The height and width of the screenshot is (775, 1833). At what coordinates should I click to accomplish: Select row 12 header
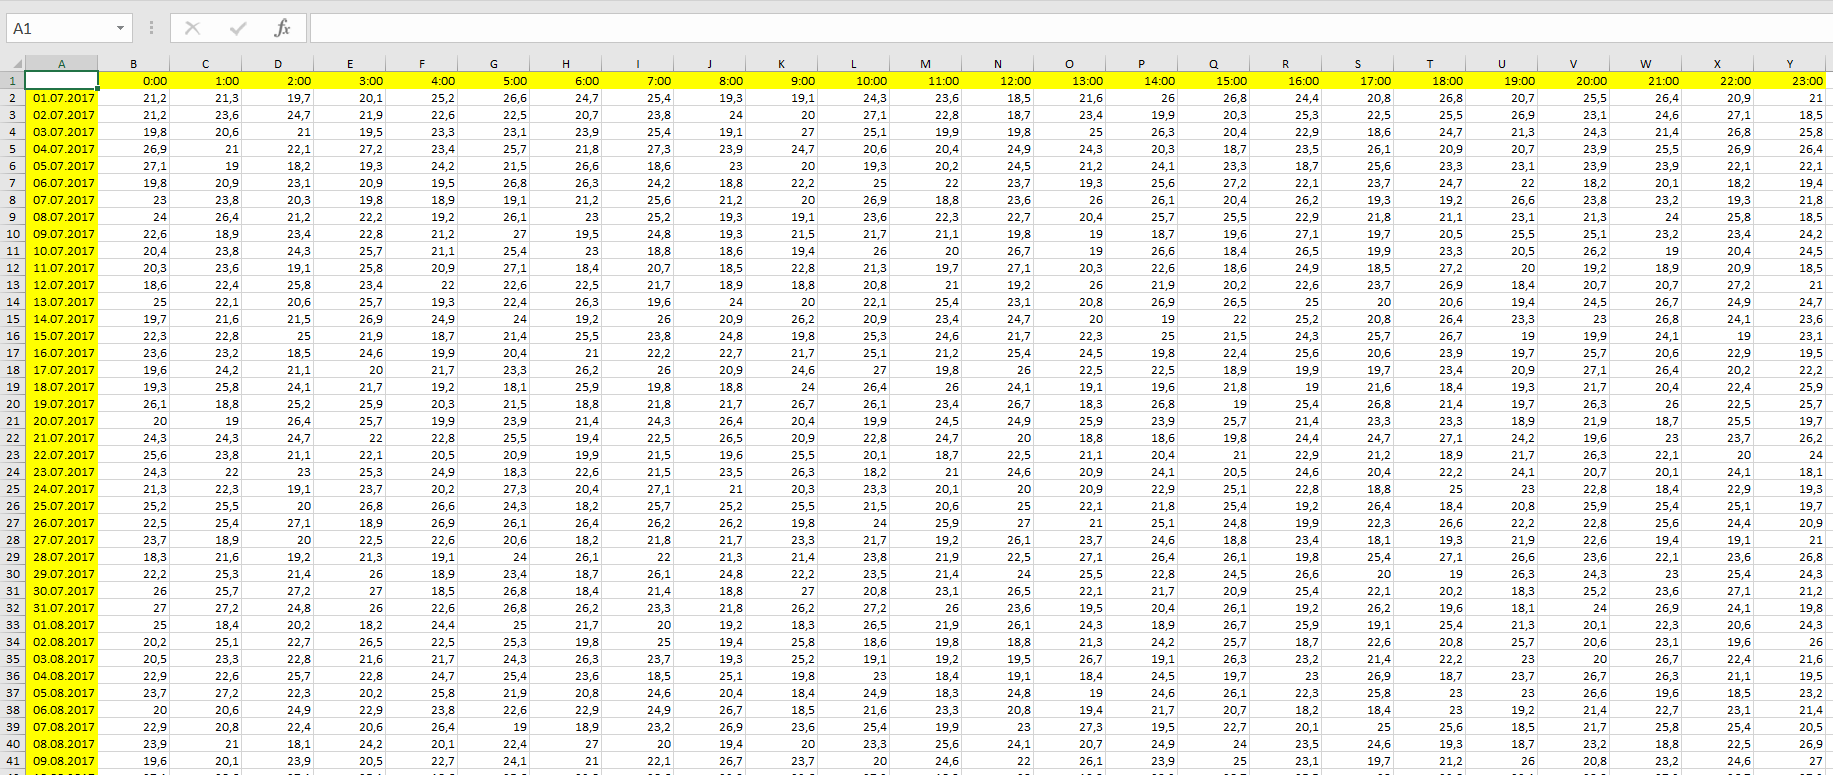pos(12,268)
